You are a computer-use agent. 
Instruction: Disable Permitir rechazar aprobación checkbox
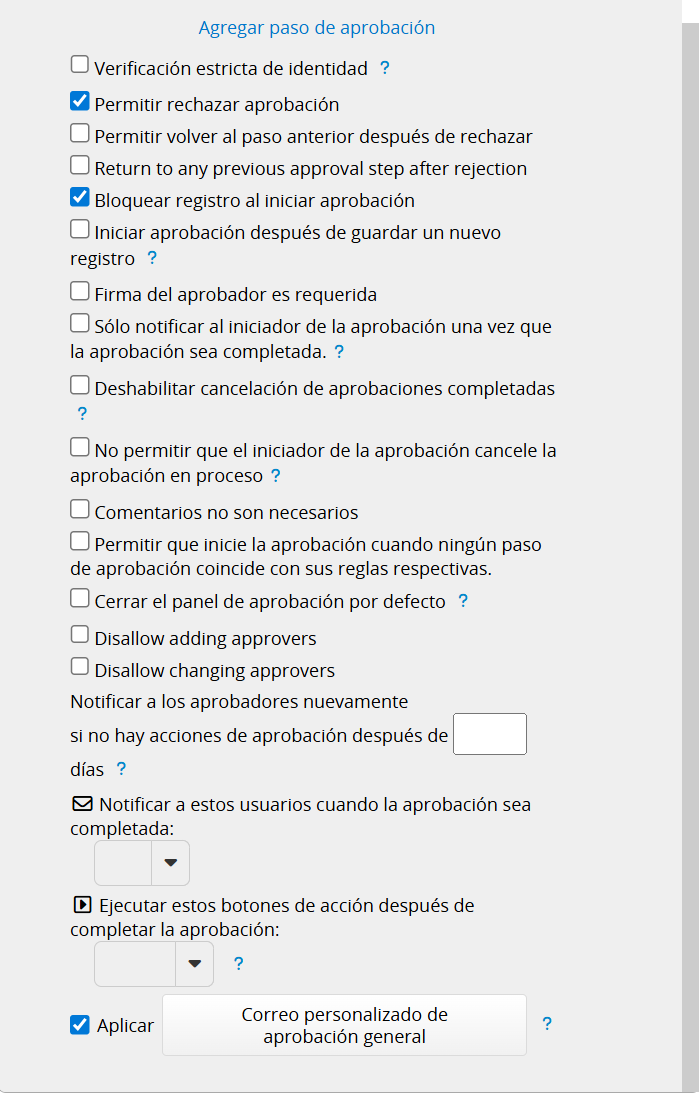click(x=80, y=101)
